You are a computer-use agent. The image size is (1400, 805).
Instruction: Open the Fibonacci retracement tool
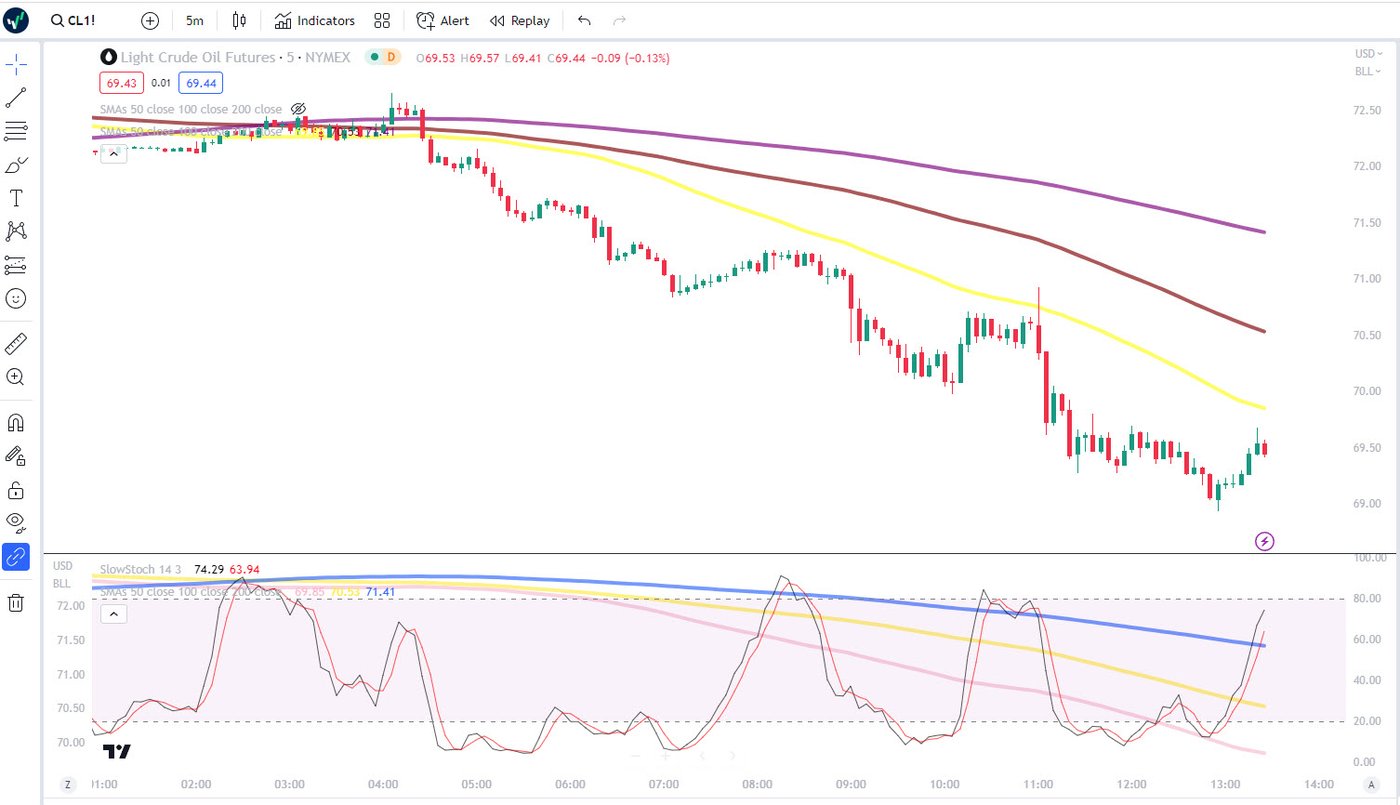(x=16, y=131)
